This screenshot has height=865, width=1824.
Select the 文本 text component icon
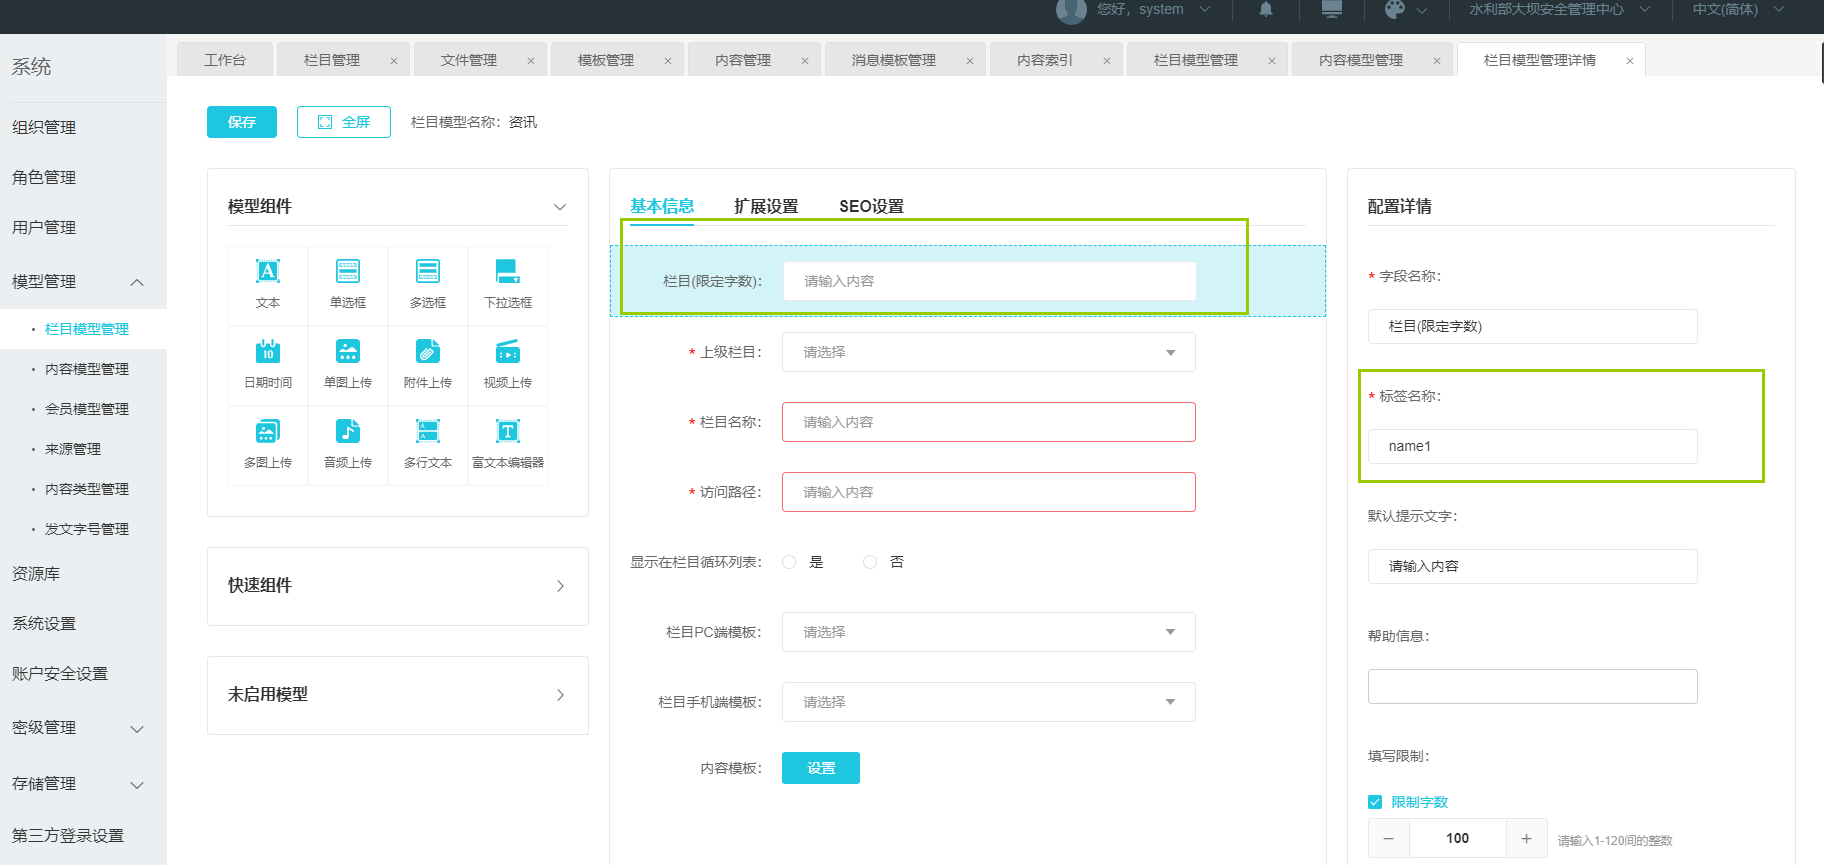coord(268,272)
